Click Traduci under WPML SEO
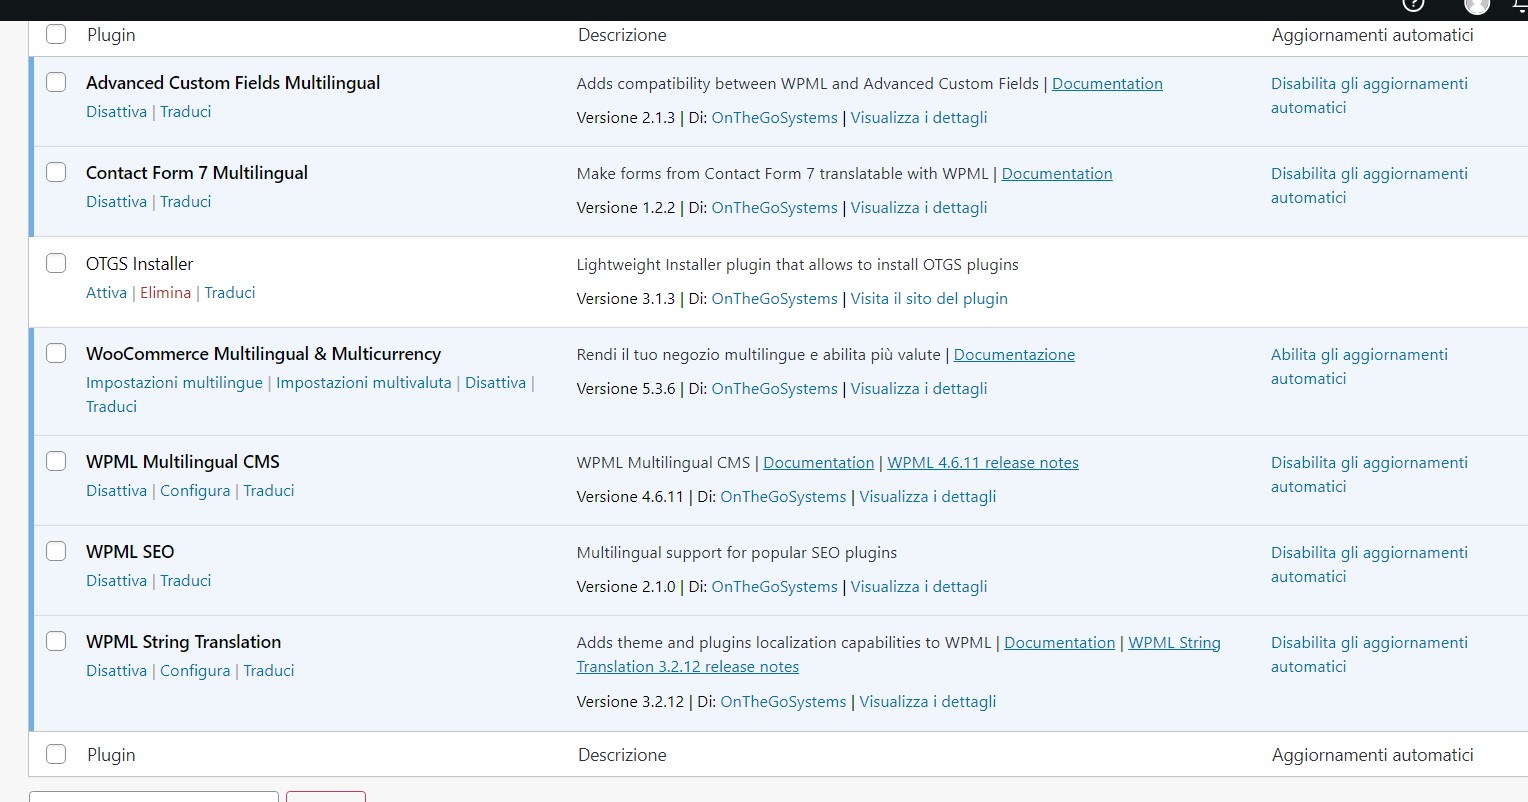 tap(186, 580)
